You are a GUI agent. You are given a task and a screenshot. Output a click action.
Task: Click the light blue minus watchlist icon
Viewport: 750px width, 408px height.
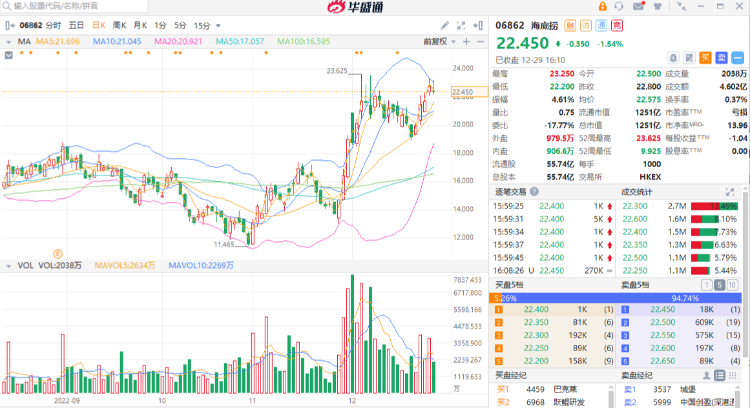[738, 58]
